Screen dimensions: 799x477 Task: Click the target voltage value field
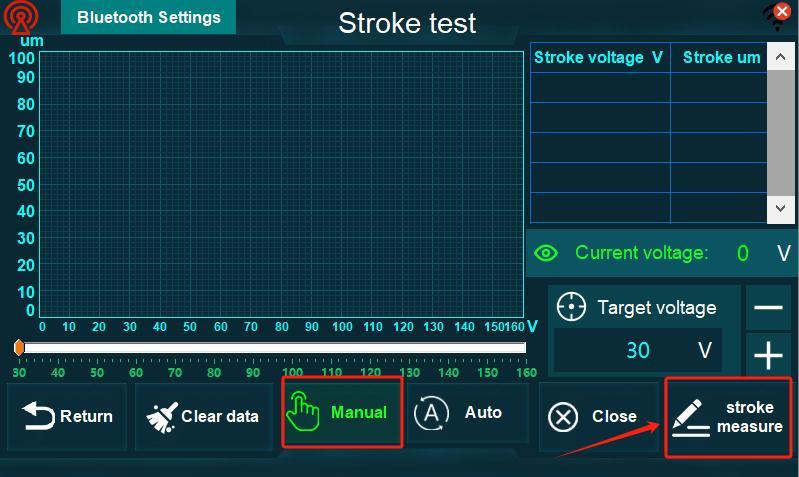click(638, 350)
